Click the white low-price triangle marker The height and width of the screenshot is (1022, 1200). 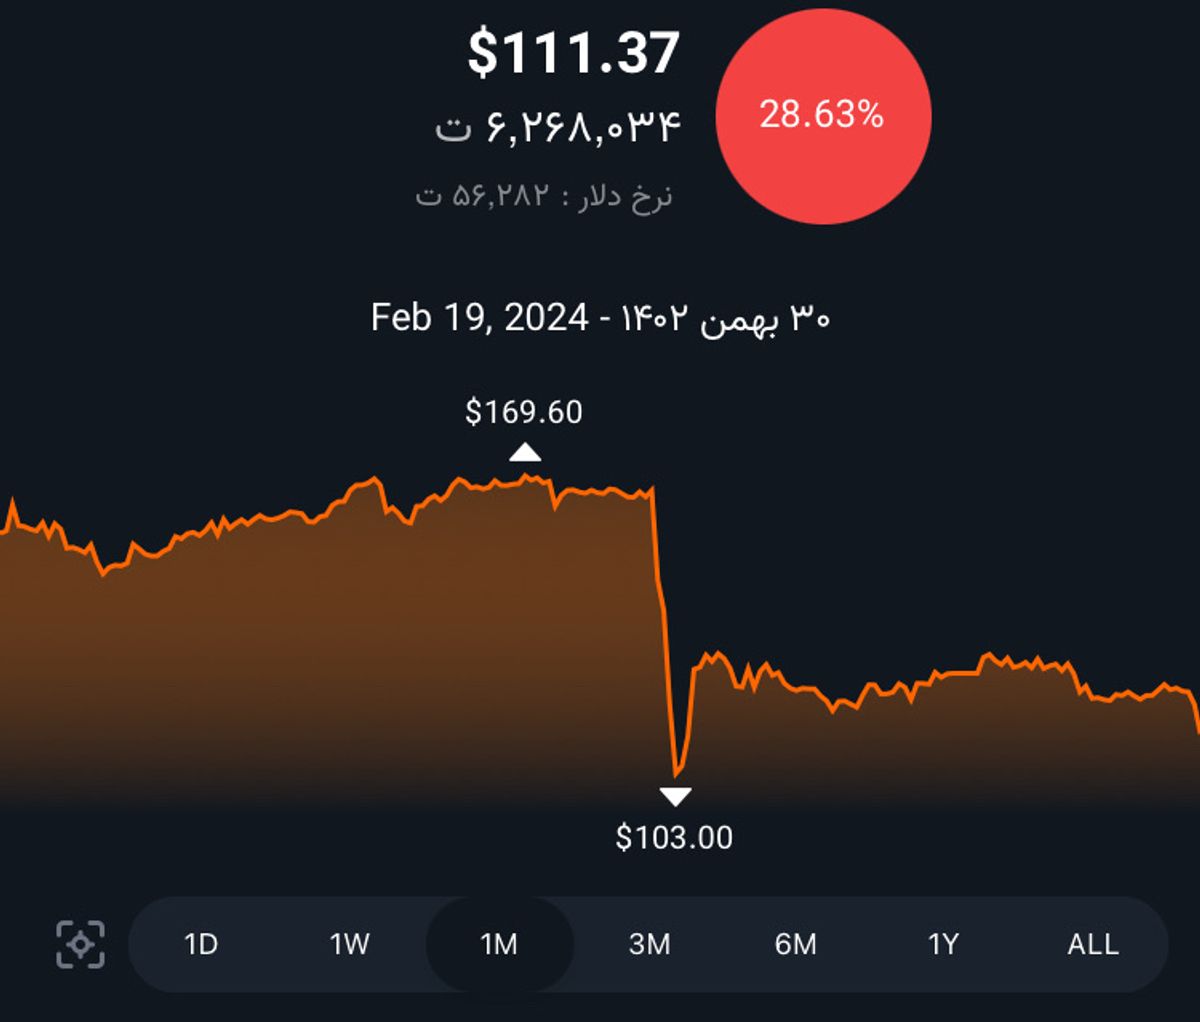tap(675, 797)
